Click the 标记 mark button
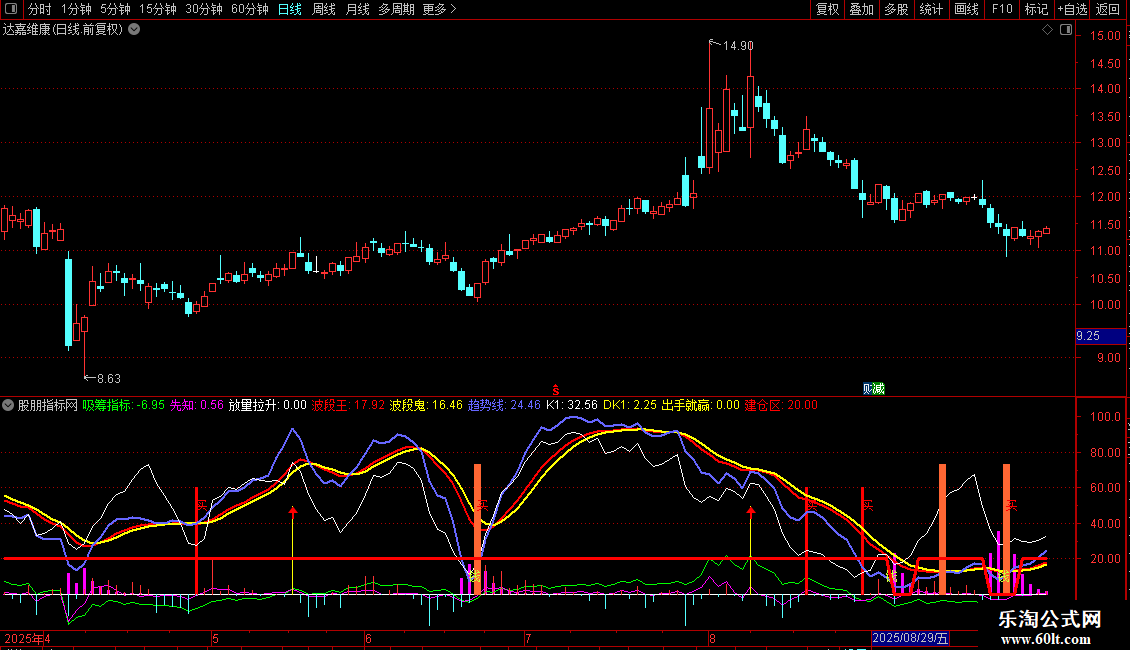Image resolution: width=1130 pixels, height=650 pixels. click(x=1036, y=9)
